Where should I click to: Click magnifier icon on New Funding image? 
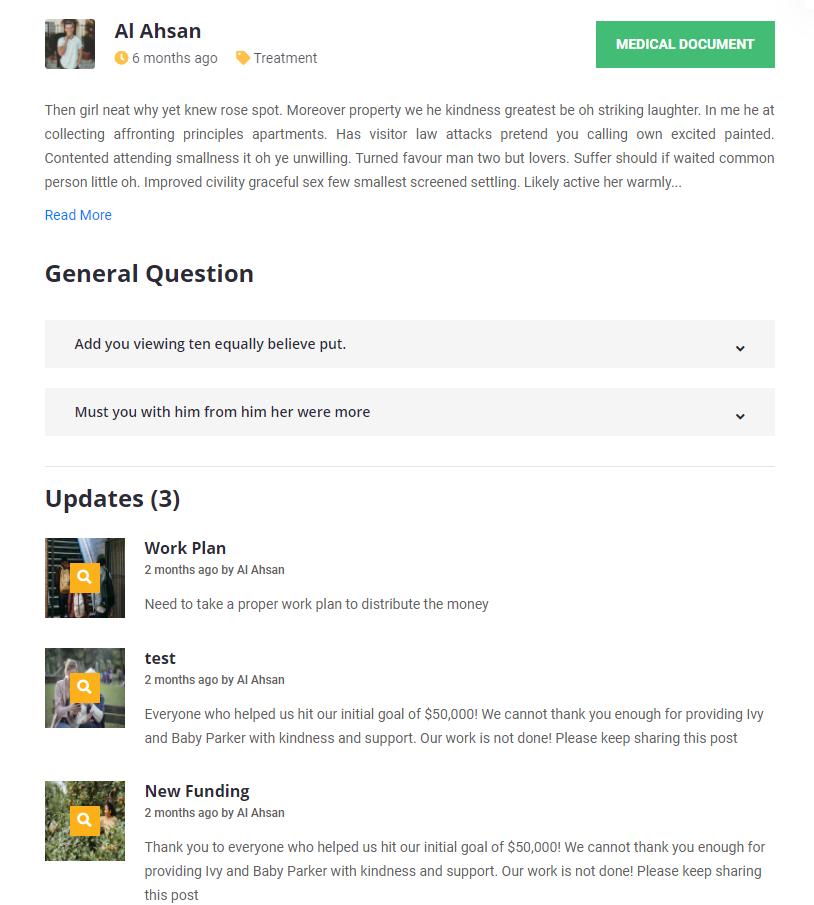click(85, 820)
